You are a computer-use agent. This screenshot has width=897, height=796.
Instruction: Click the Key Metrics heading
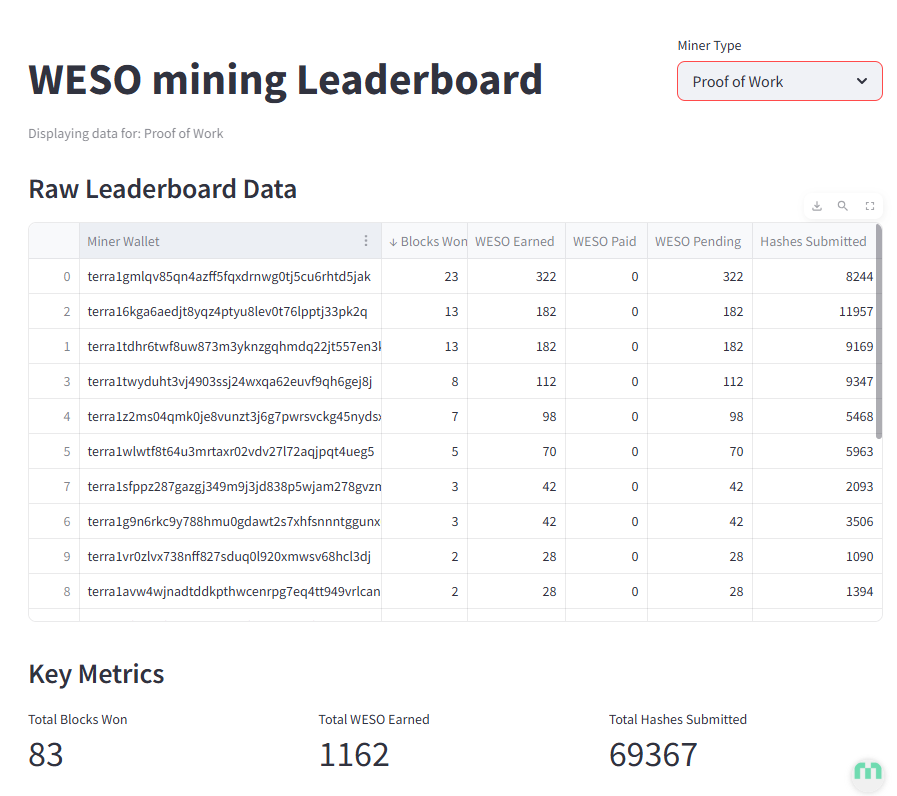(x=96, y=674)
